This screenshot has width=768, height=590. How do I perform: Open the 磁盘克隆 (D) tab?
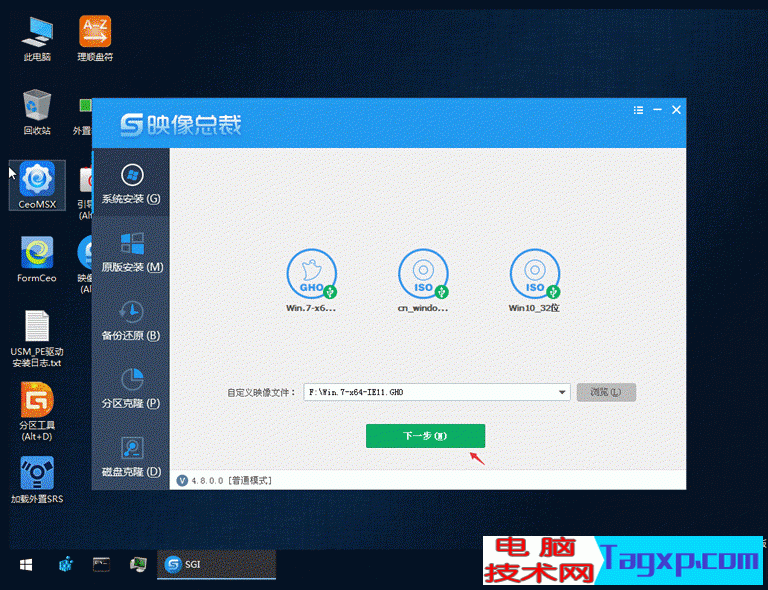(131, 456)
